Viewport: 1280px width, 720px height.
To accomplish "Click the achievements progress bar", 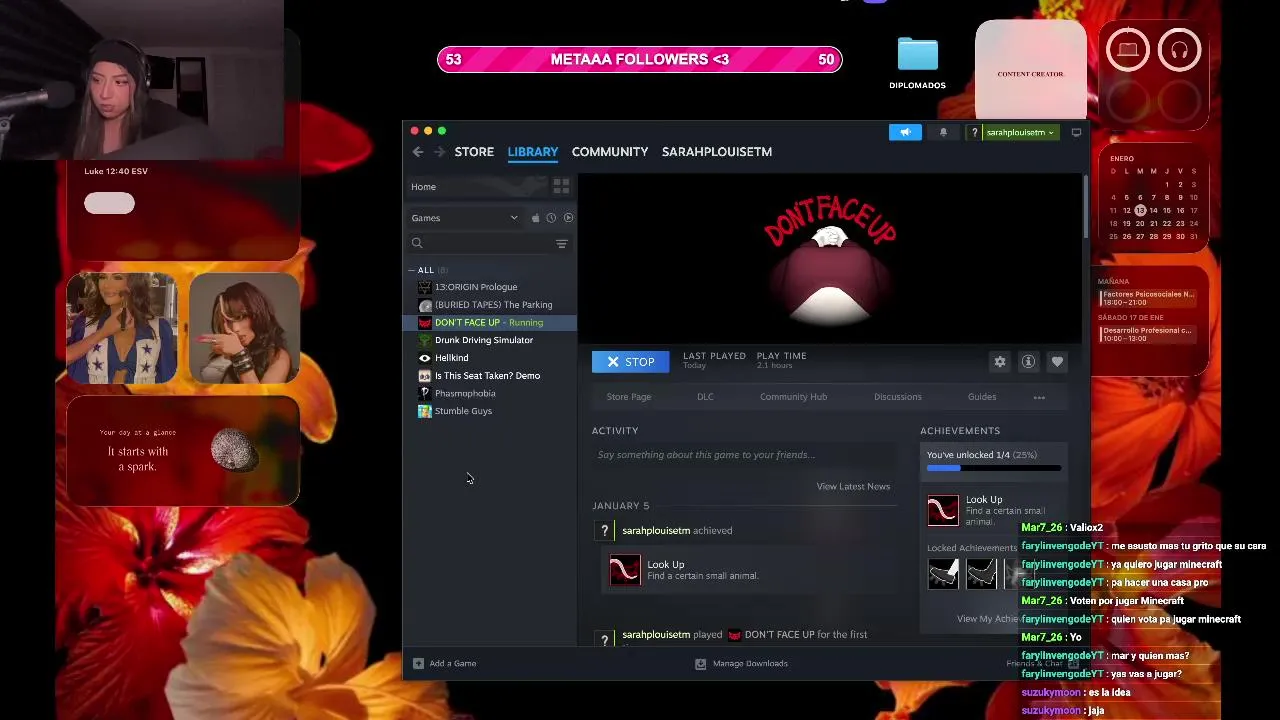I will pos(994,468).
